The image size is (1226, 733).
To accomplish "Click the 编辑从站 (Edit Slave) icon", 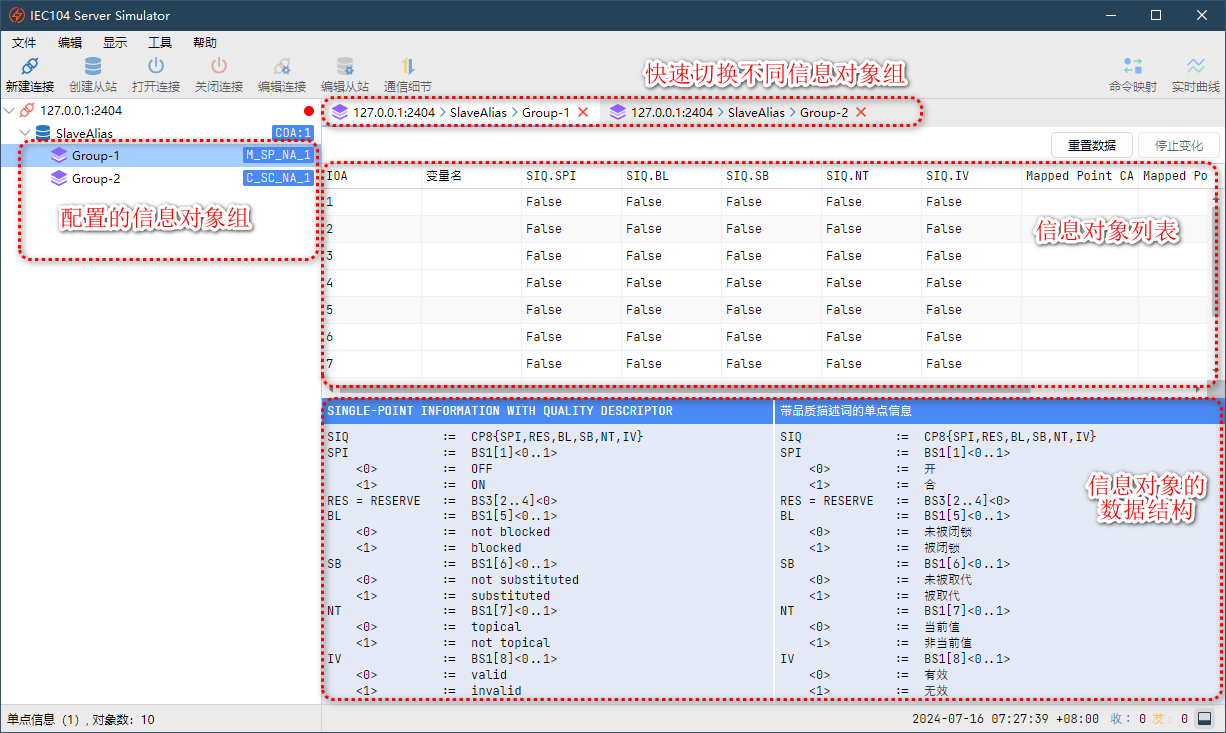I will click(345, 70).
